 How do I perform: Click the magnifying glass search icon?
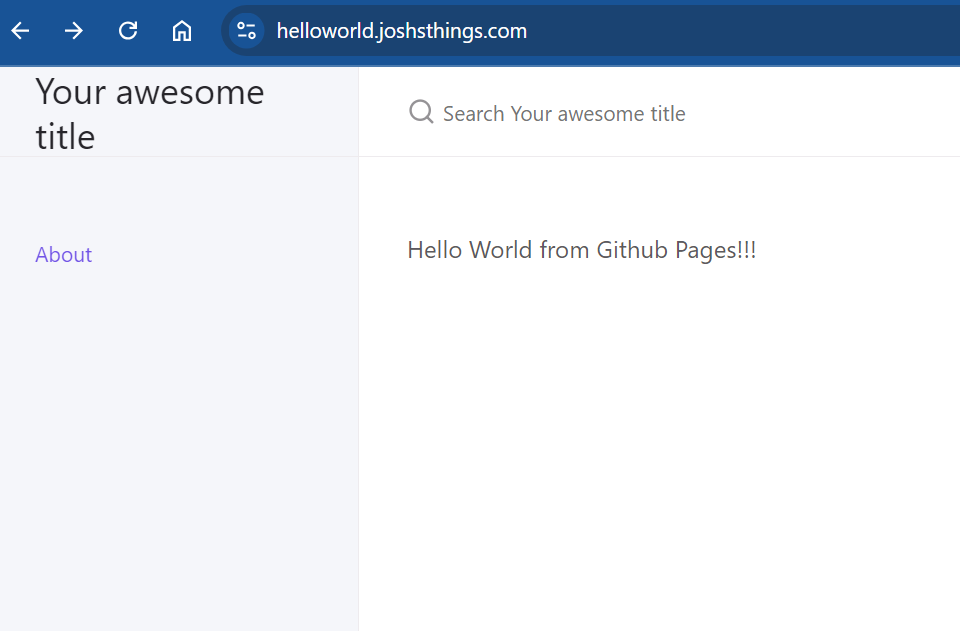(421, 112)
